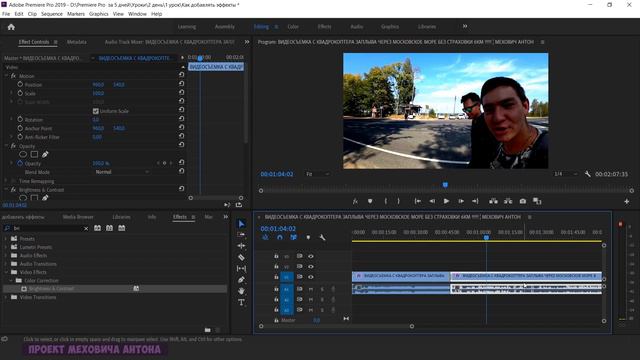
Task: Toggle the Motion effect fx switch
Action: pyautogui.click(x=13, y=76)
